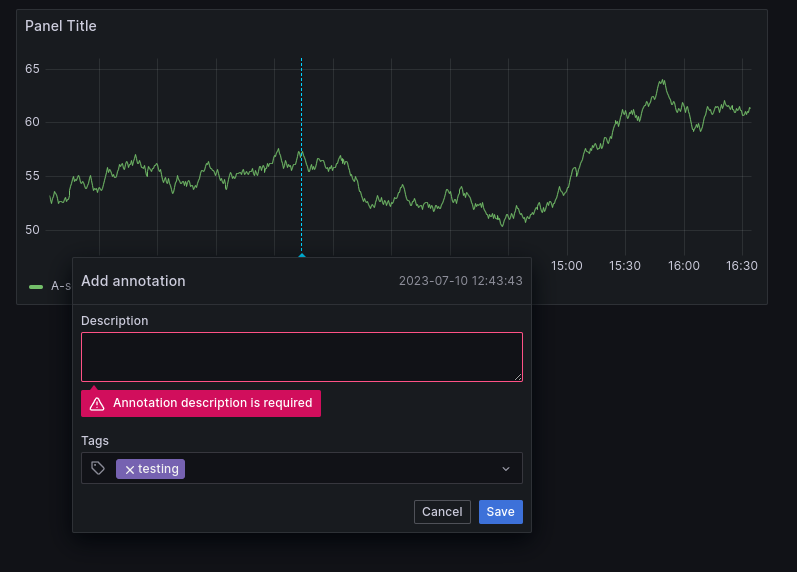Remove the testing tag via its X icon

[130, 469]
